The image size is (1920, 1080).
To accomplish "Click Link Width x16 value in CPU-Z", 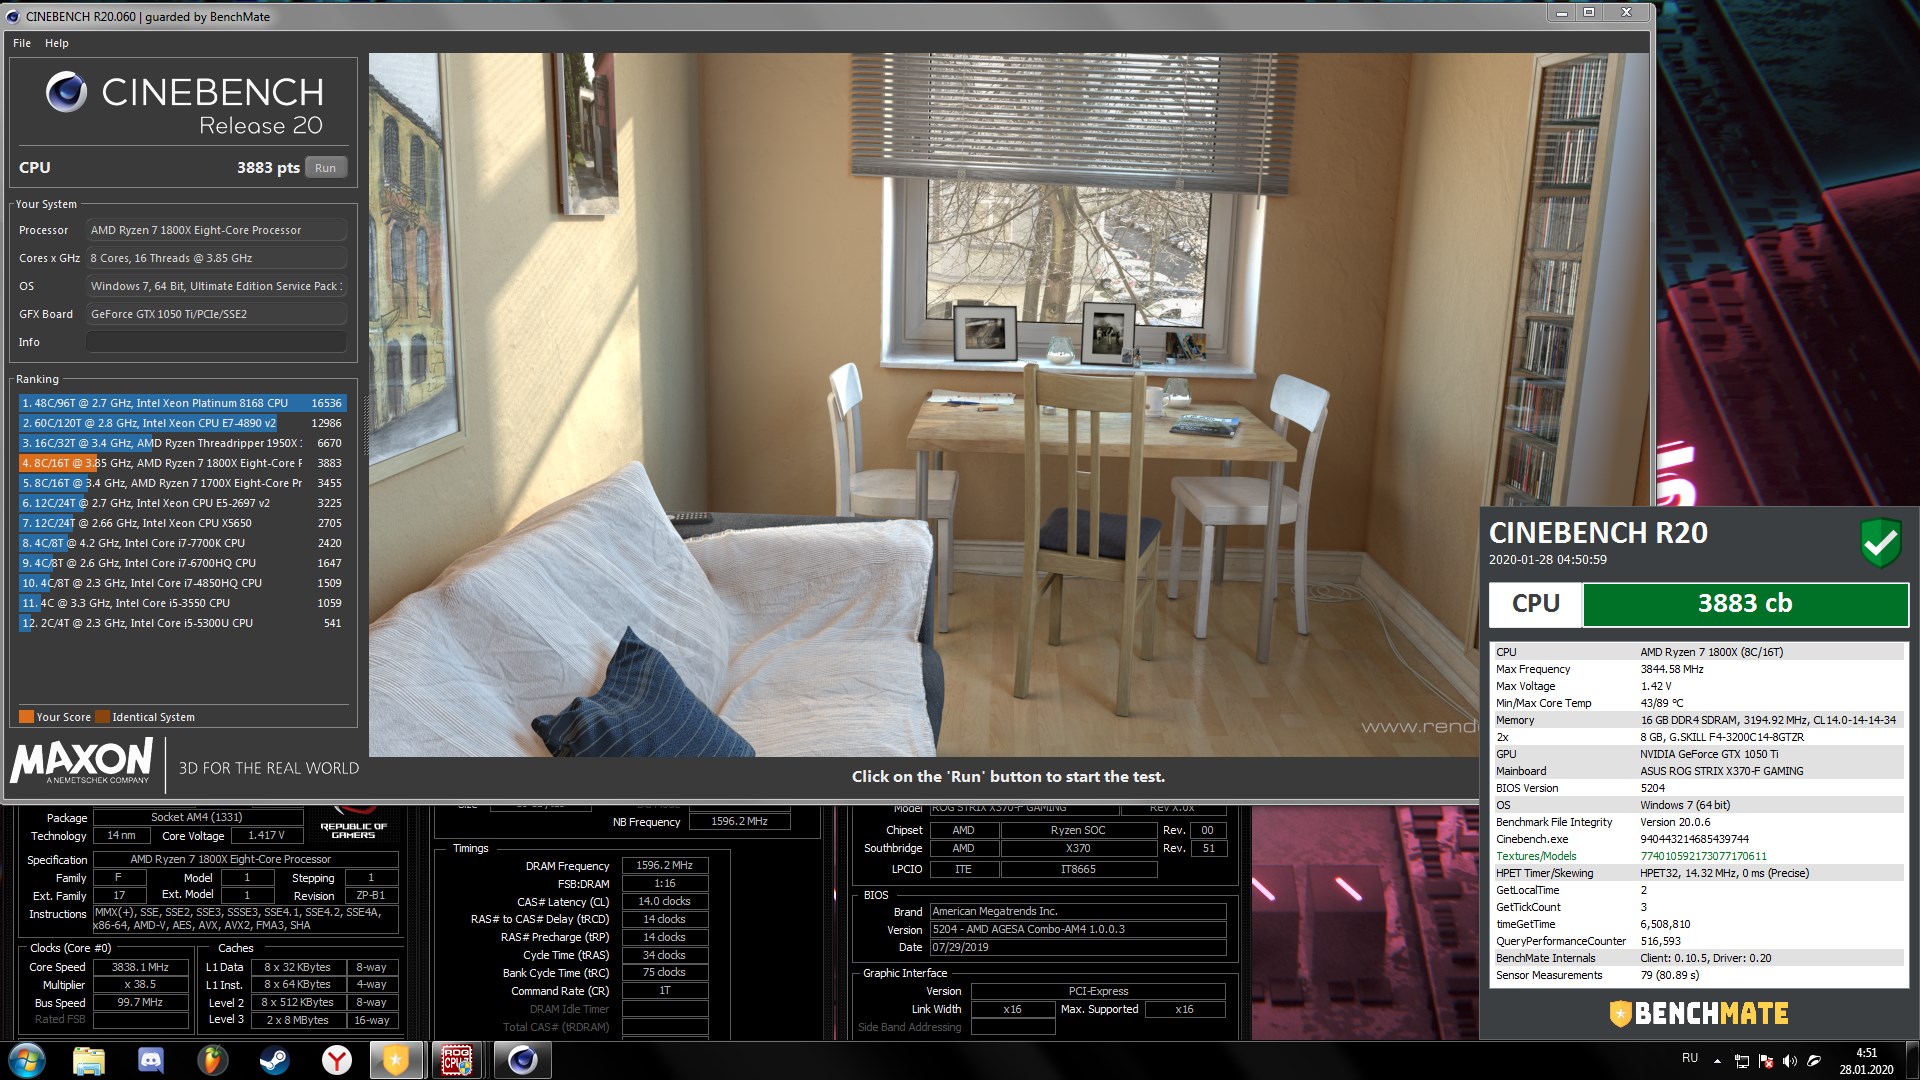I will point(1012,1009).
